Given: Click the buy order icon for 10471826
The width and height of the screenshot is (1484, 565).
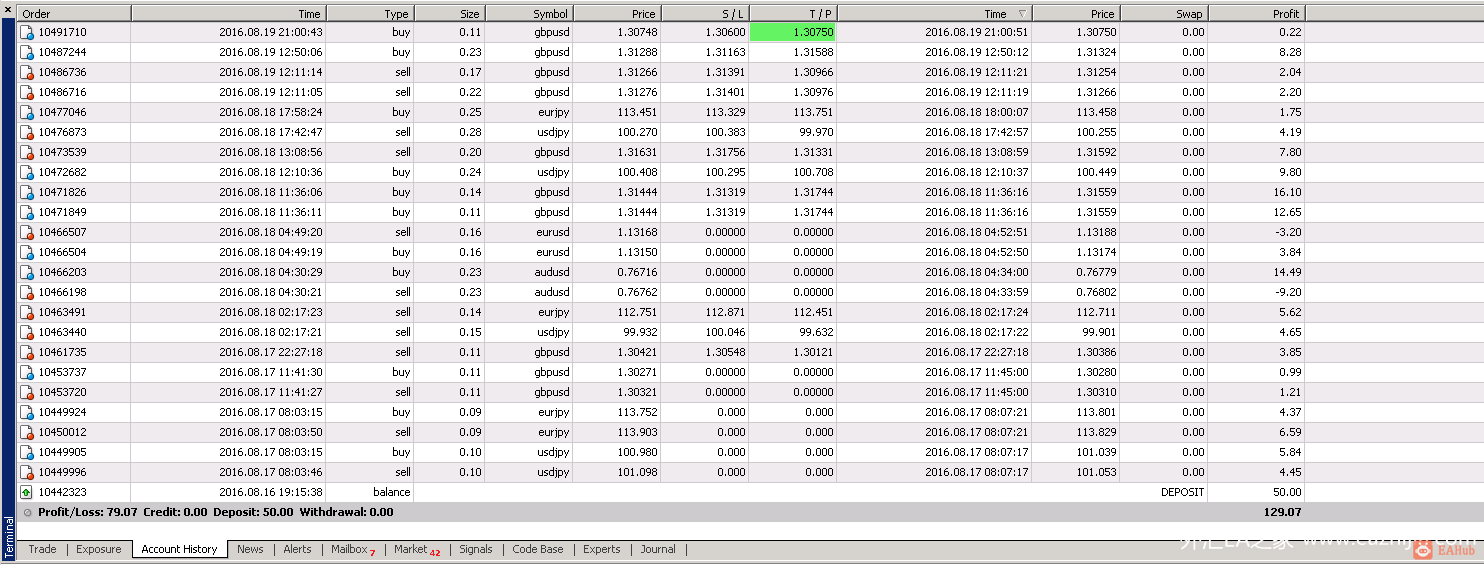Looking at the screenshot, I should point(27,192).
